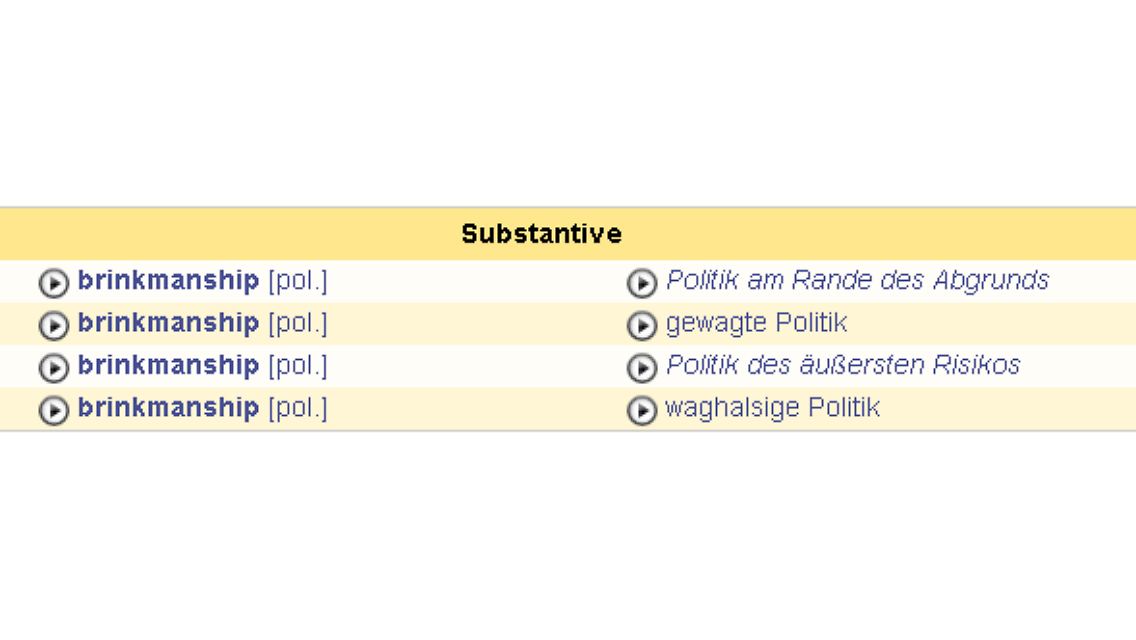Click [pol.] label in 'Politik am Rande' row
This screenshot has height=640, width=1136.
(x=298, y=280)
